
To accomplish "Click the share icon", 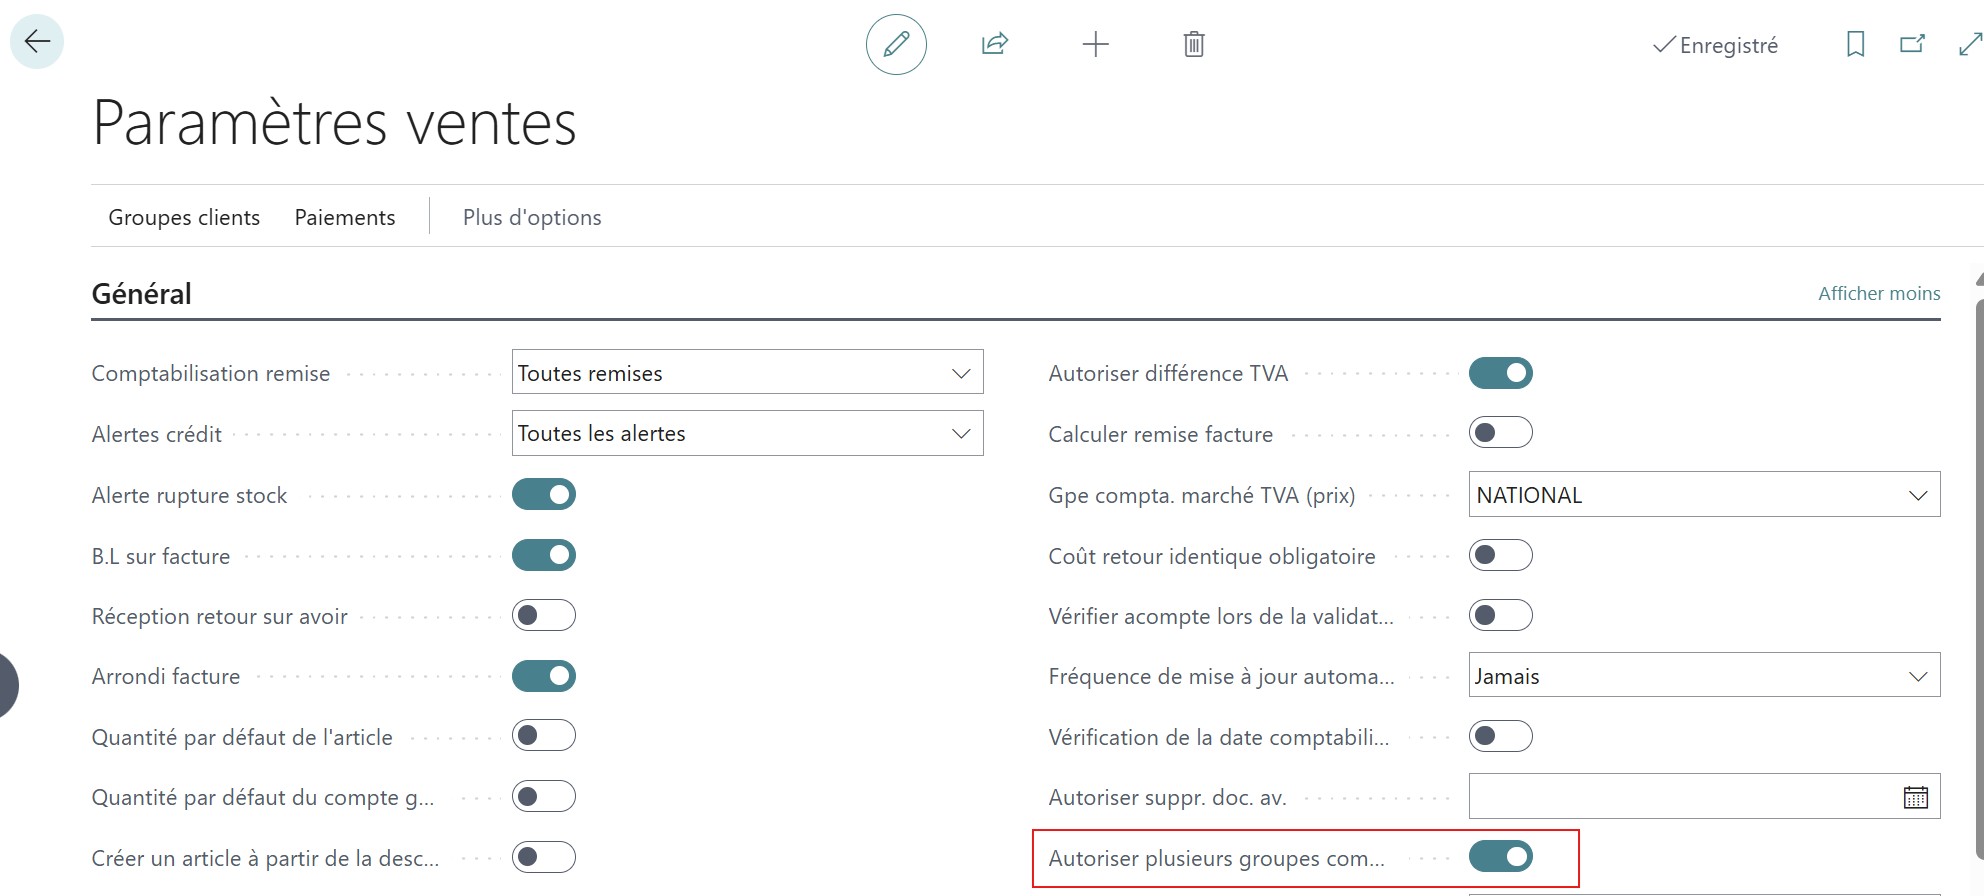I will tap(995, 44).
